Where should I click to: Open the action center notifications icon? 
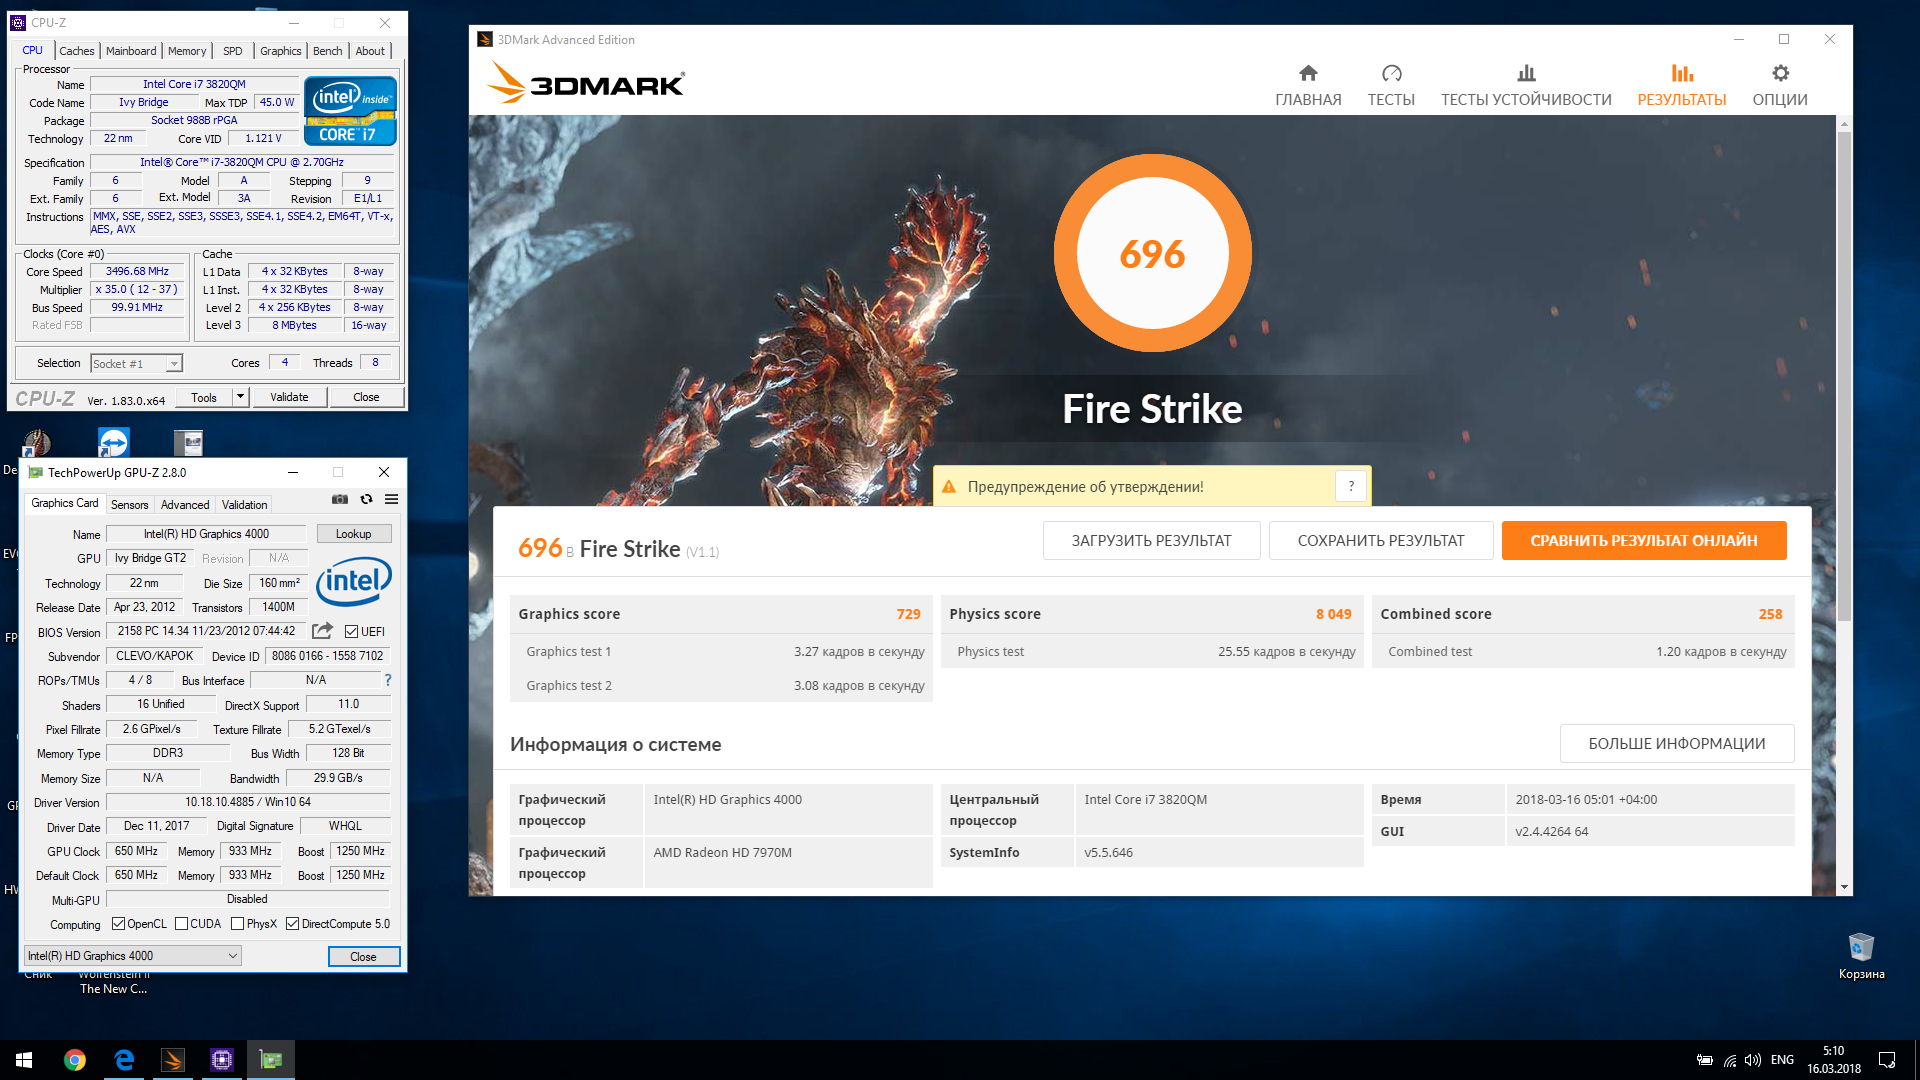1887,1060
